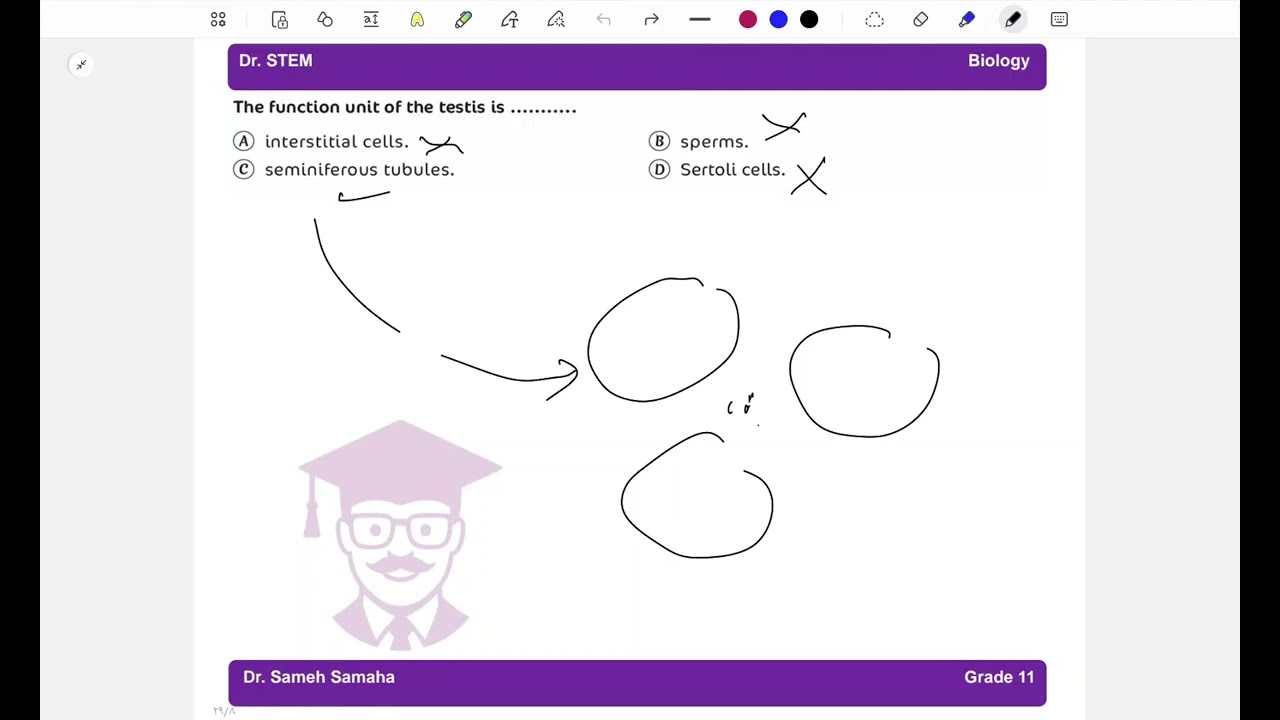Select the dotted magic pen tool
Image resolution: width=1280 pixels, height=720 pixels.
[x=556, y=19]
